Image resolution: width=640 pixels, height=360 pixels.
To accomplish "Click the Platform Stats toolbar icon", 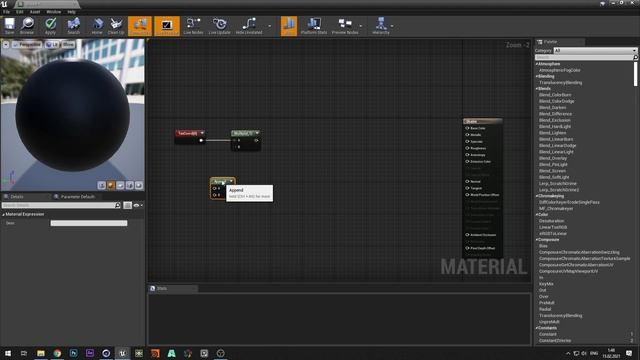I will (313, 26).
